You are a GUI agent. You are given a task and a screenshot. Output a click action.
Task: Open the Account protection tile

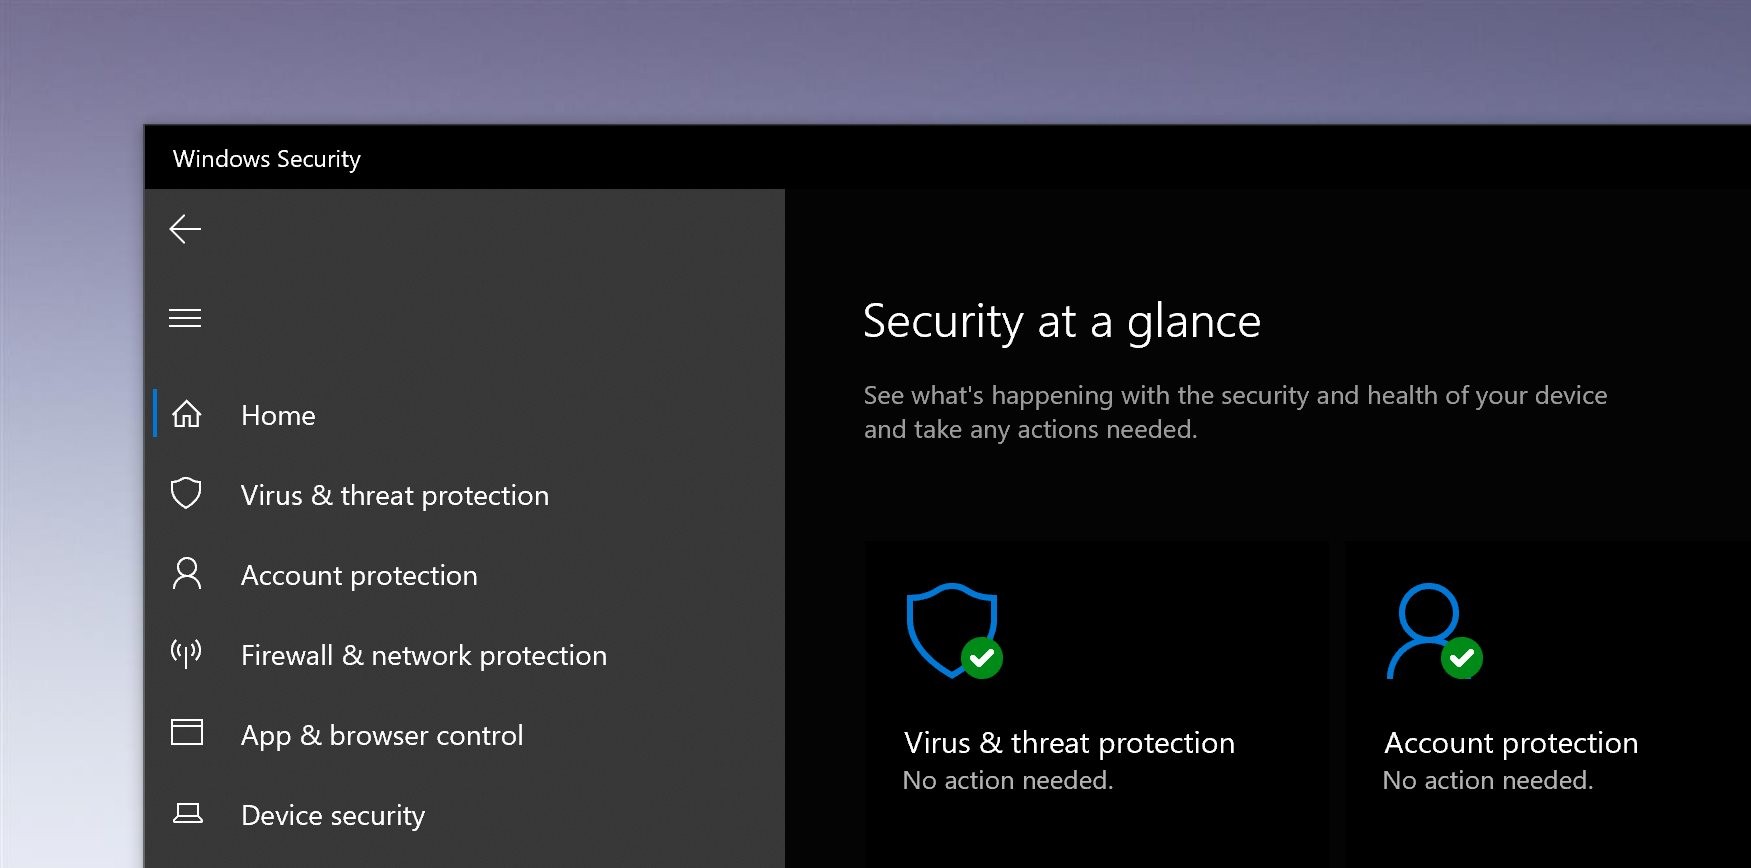pyautogui.click(x=1510, y=742)
